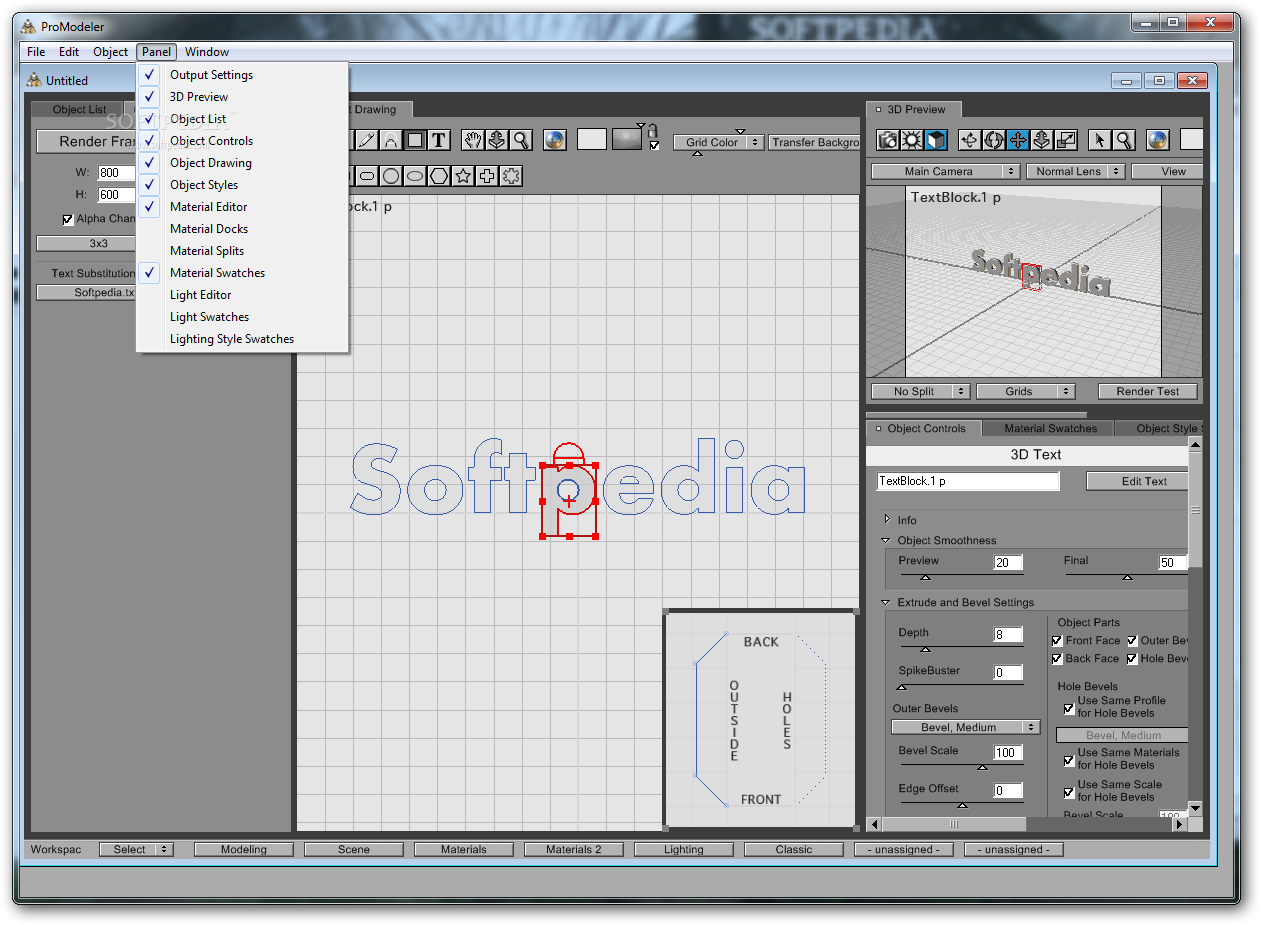1261x925 pixels.
Task: Choose the circle shape tool
Action: point(391,176)
